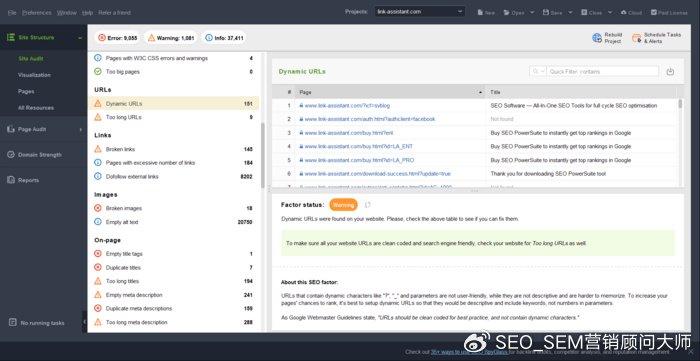Click the Domain Strength sidebar icon
Screen dimensions: 700x361
point(11,155)
